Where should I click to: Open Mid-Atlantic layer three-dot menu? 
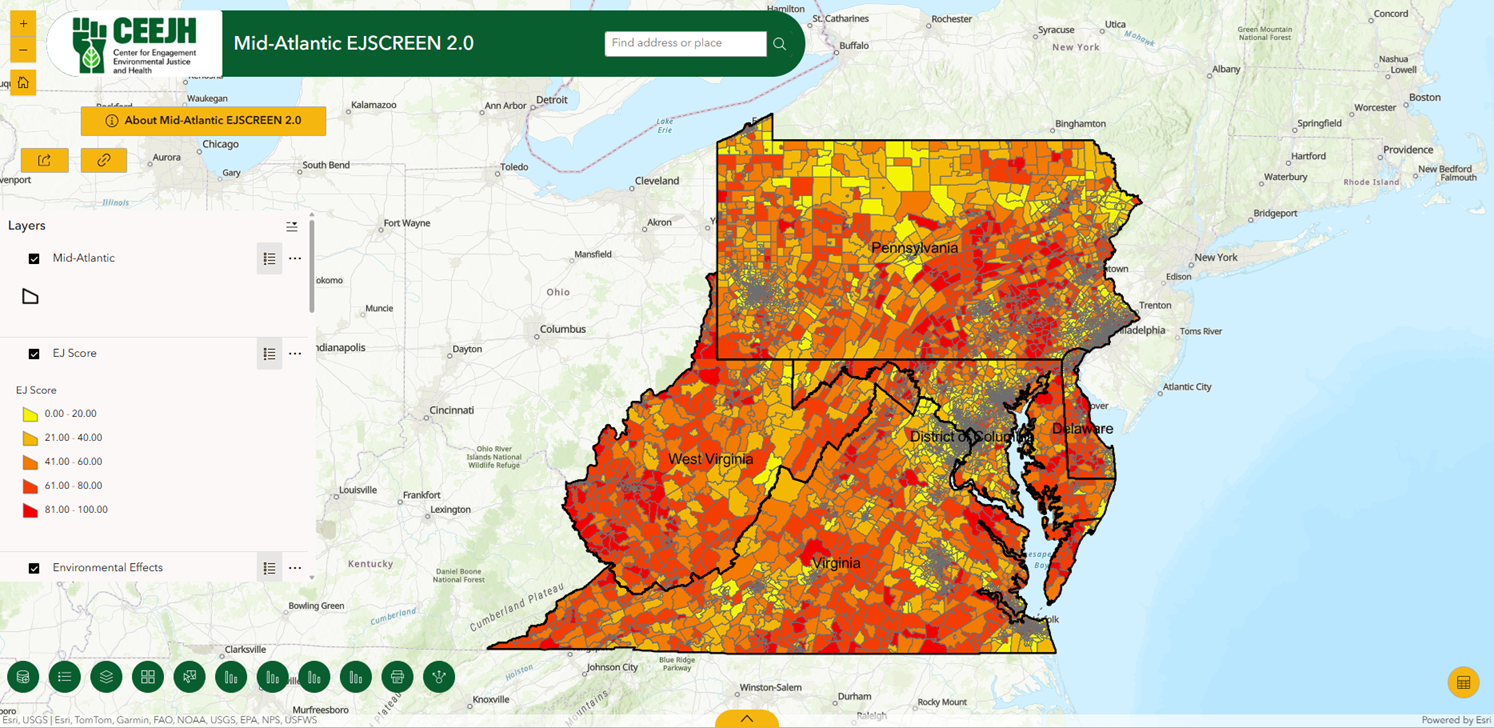pyautogui.click(x=295, y=259)
